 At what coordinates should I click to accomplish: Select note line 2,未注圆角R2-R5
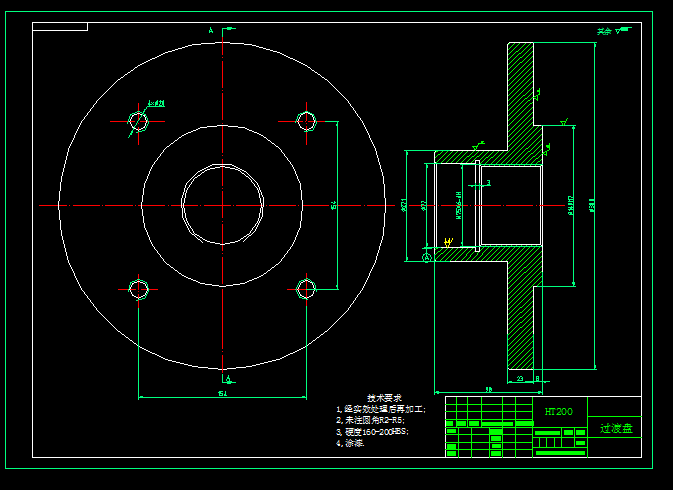pos(370,420)
